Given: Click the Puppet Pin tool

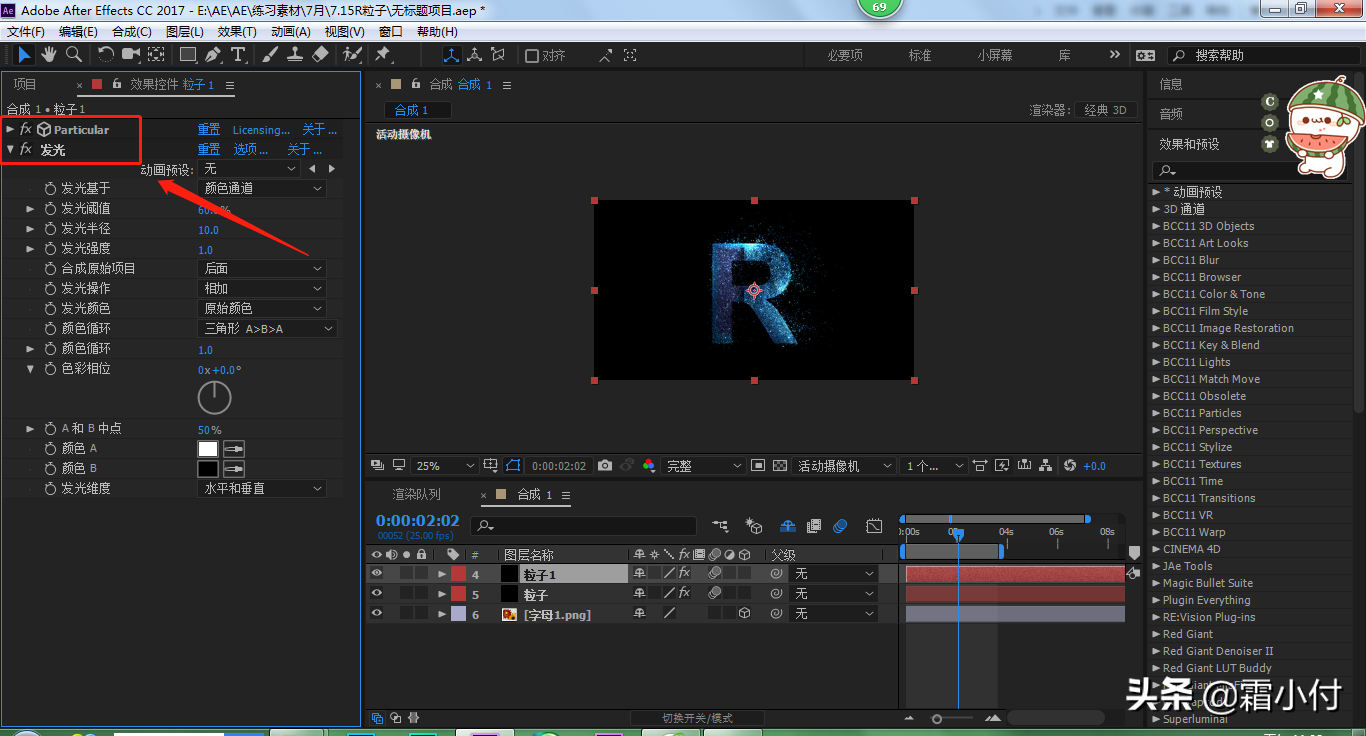Looking at the screenshot, I should (382, 54).
